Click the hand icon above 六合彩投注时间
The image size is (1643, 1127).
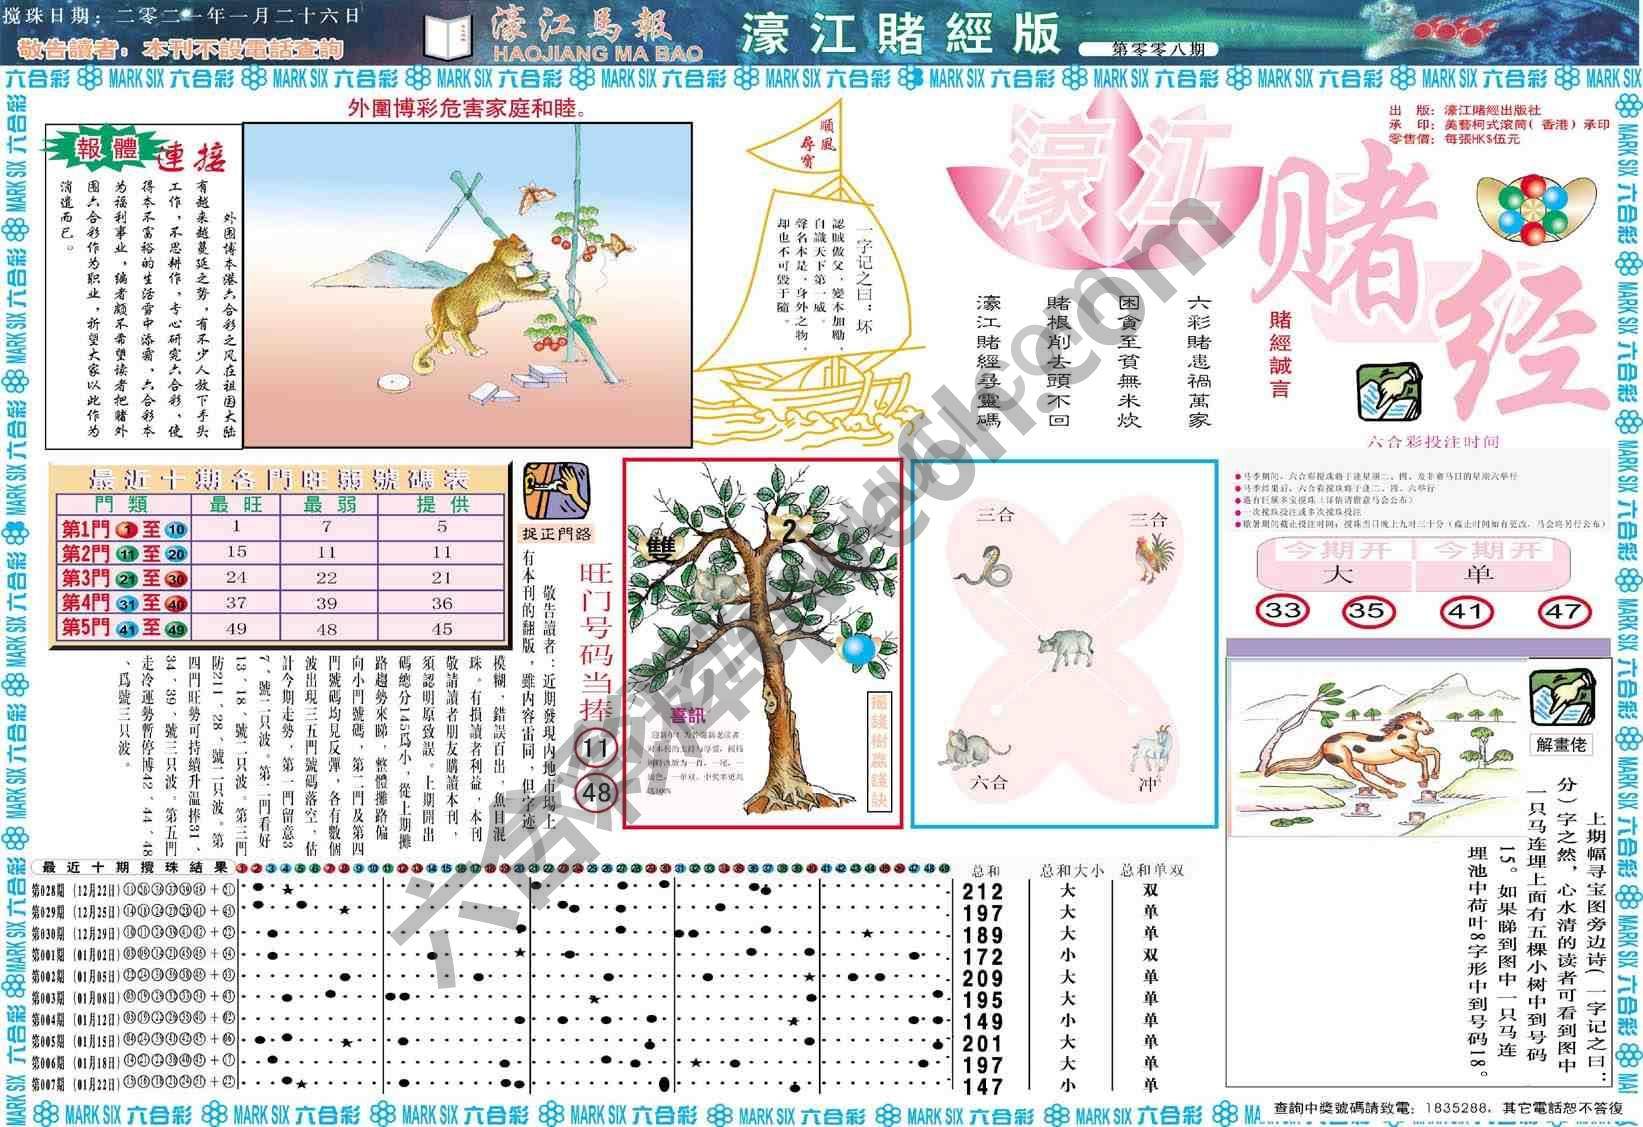[1389, 391]
